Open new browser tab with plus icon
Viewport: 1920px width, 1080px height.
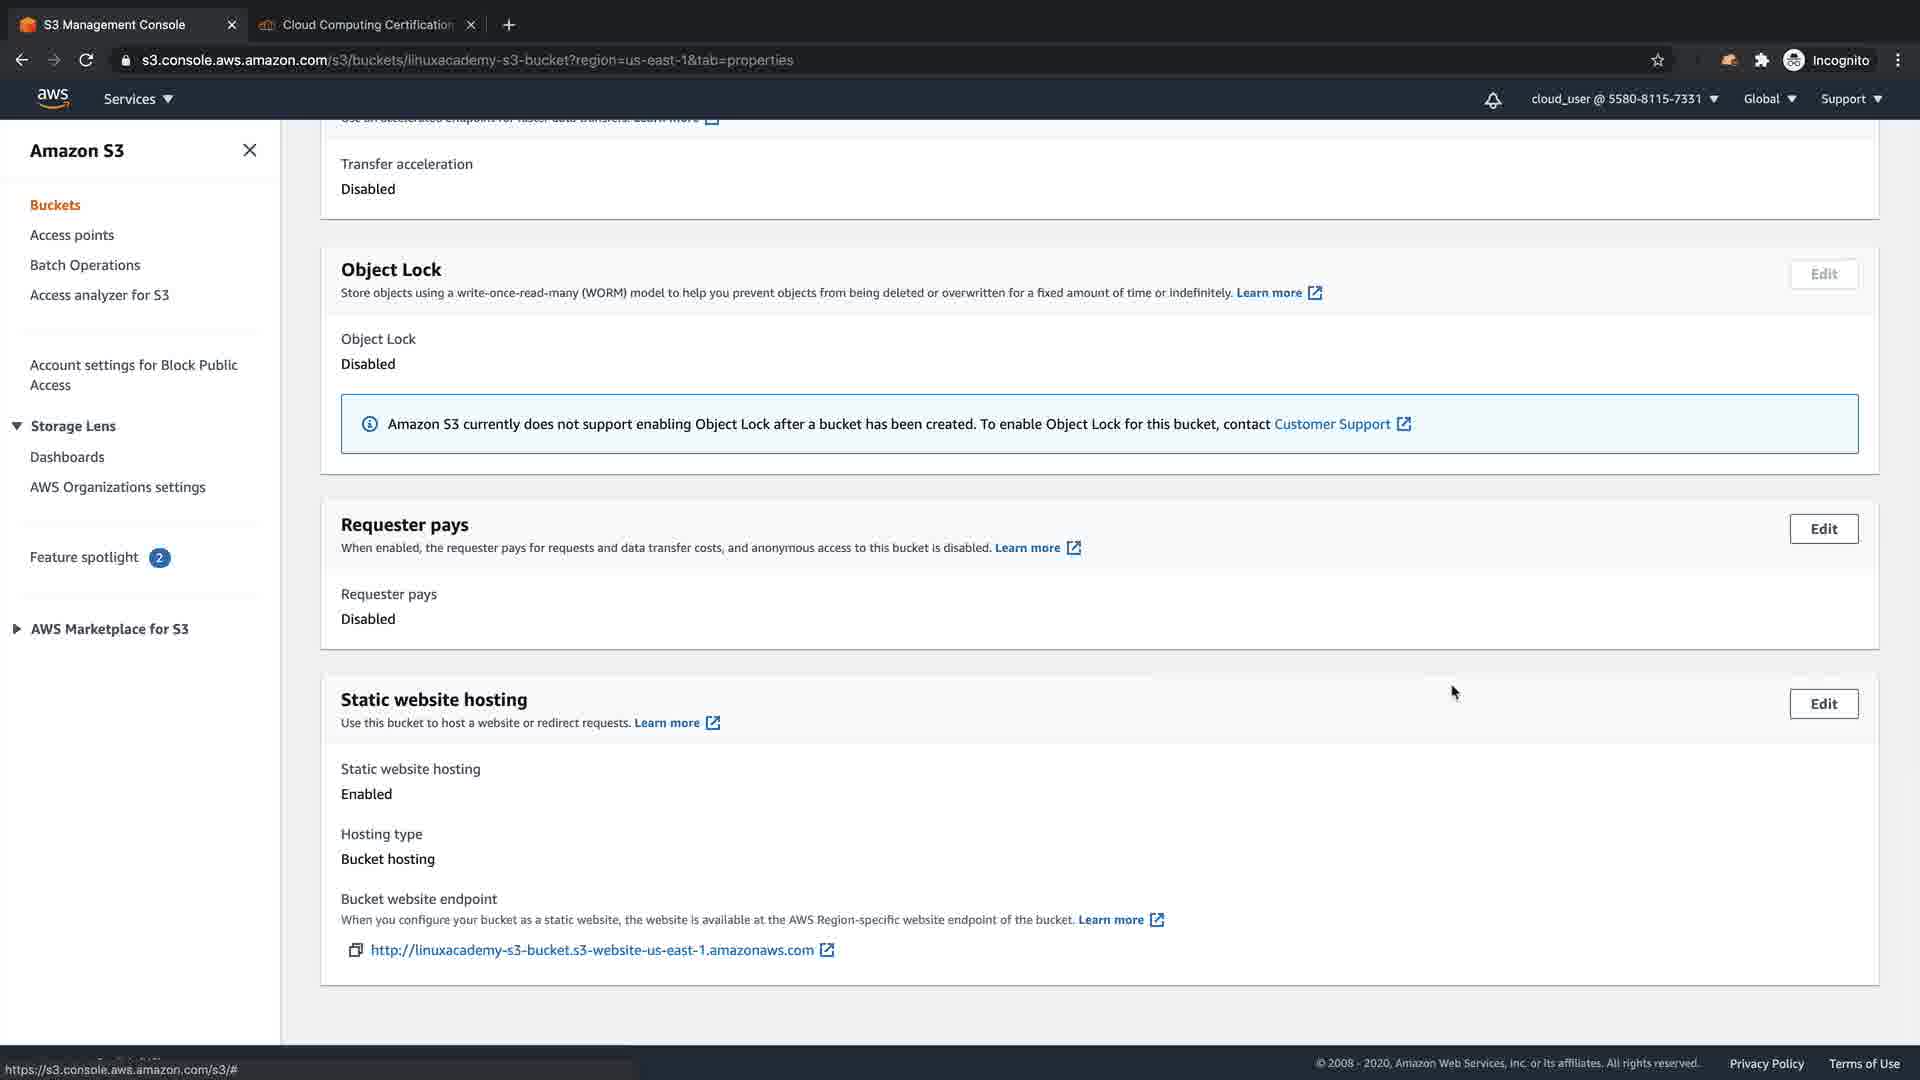(509, 24)
